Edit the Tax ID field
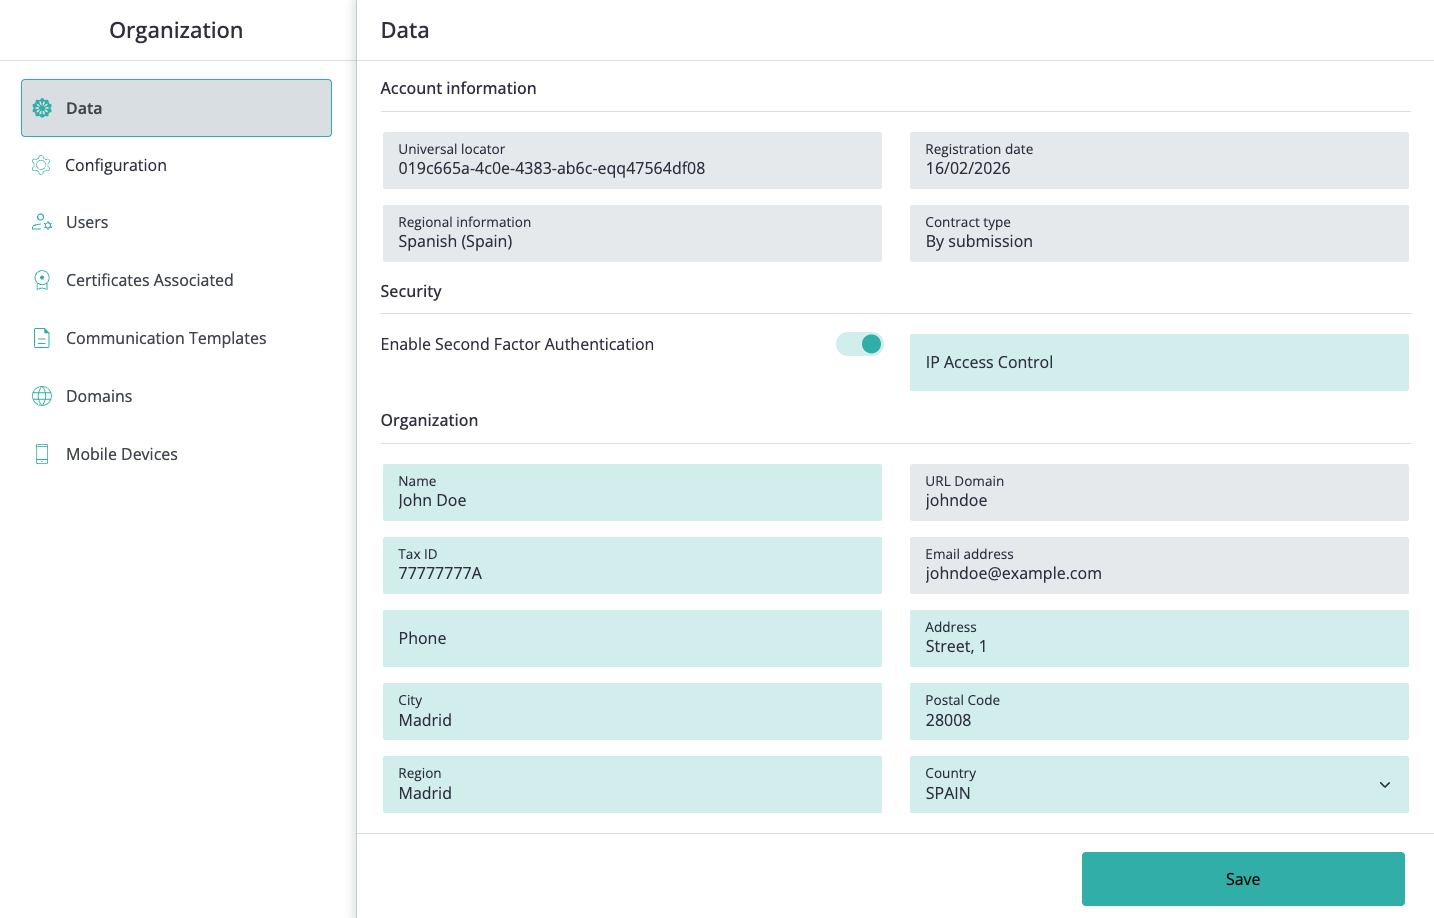Image resolution: width=1434 pixels, height=918 pixels. click(x=632, y=565)
